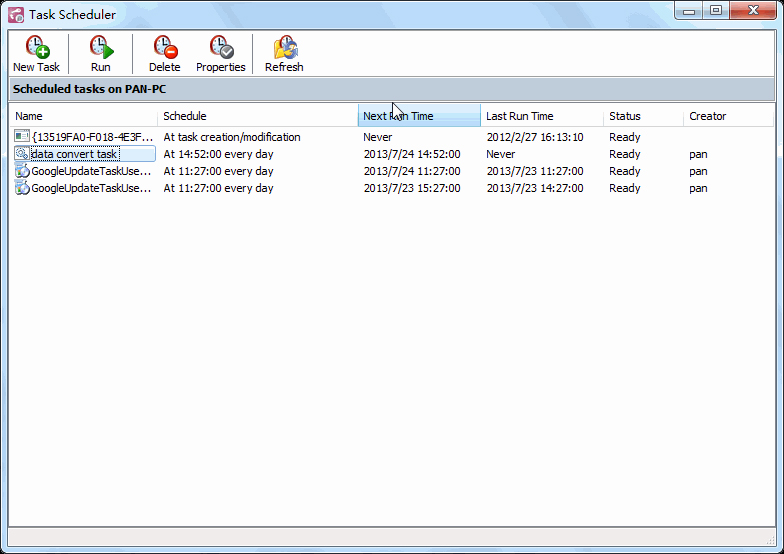Image resolution: width=784 pixels, height=554 pixels.
Task: Select the first GoogleUpdateTaskUse... task entry
Action: point(91,171)
